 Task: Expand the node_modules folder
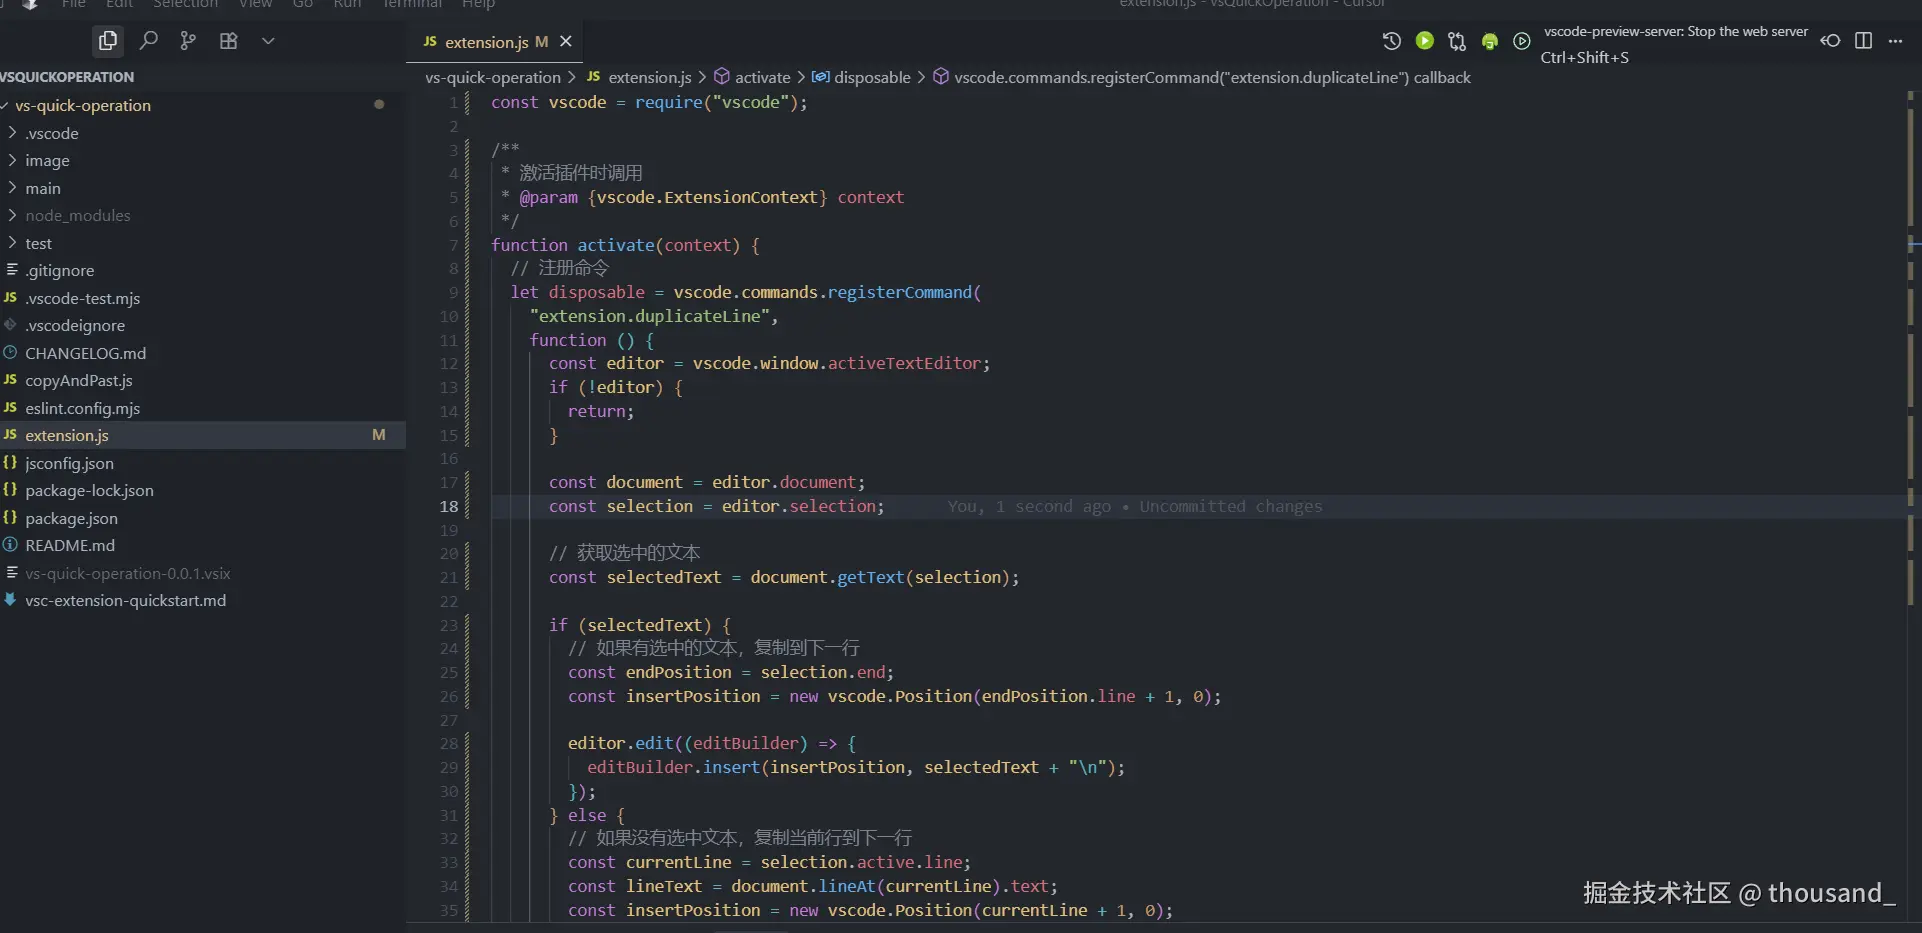click(x=203, y=215)
